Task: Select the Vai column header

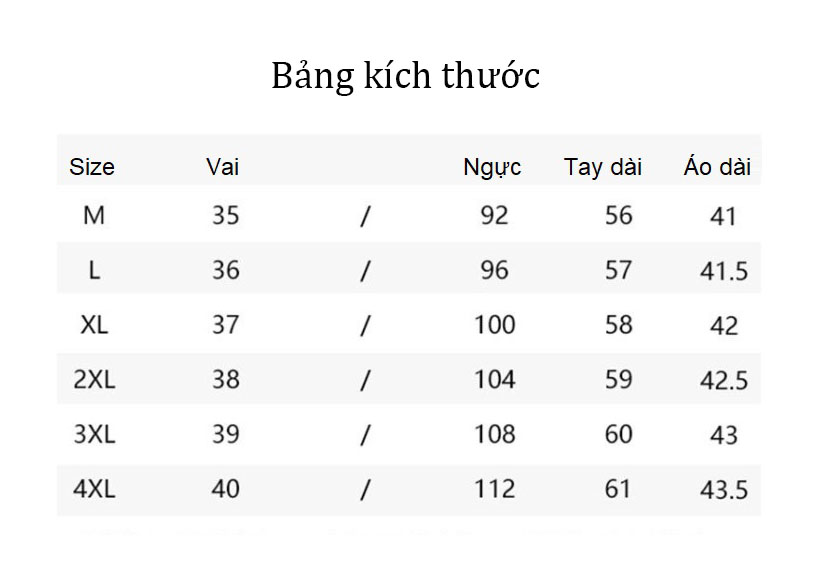Action: 222,167
